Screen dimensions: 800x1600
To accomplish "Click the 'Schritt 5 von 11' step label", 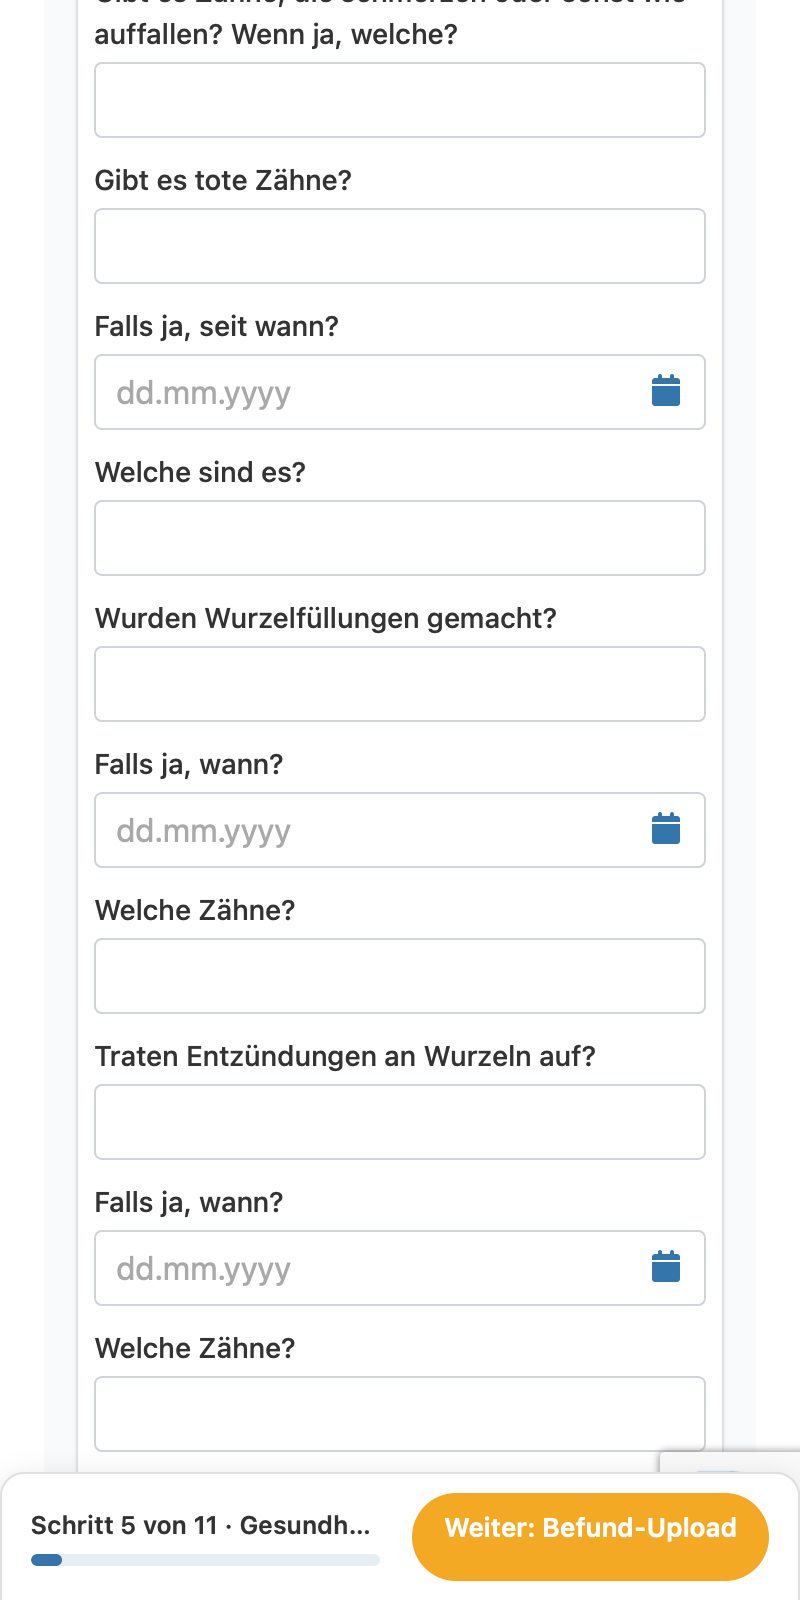I will coord(124,1525).
